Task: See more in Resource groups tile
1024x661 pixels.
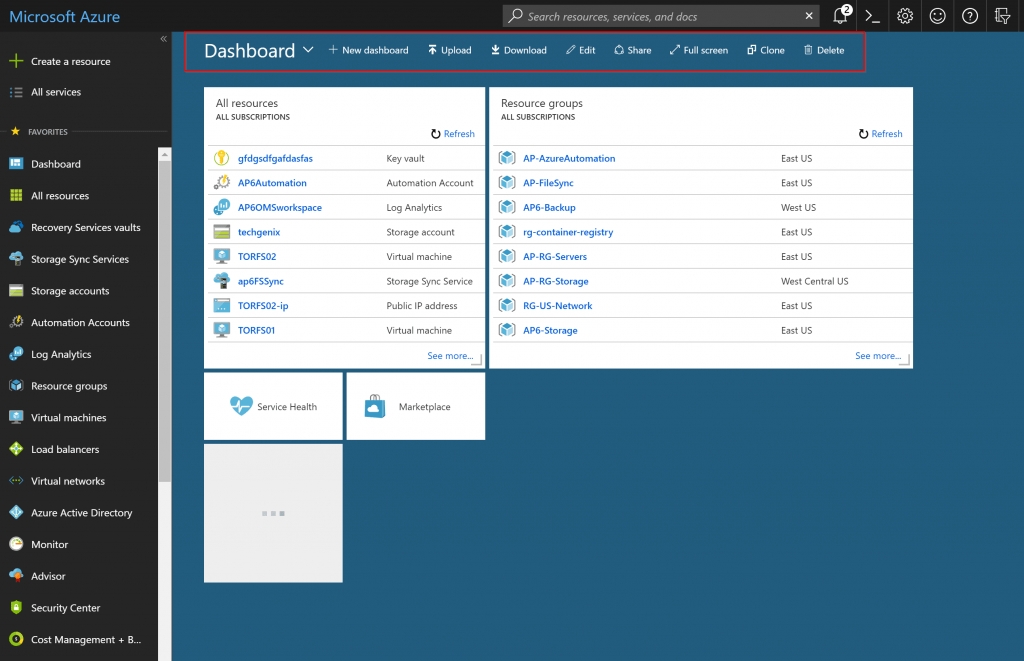Action: point(878,355)
